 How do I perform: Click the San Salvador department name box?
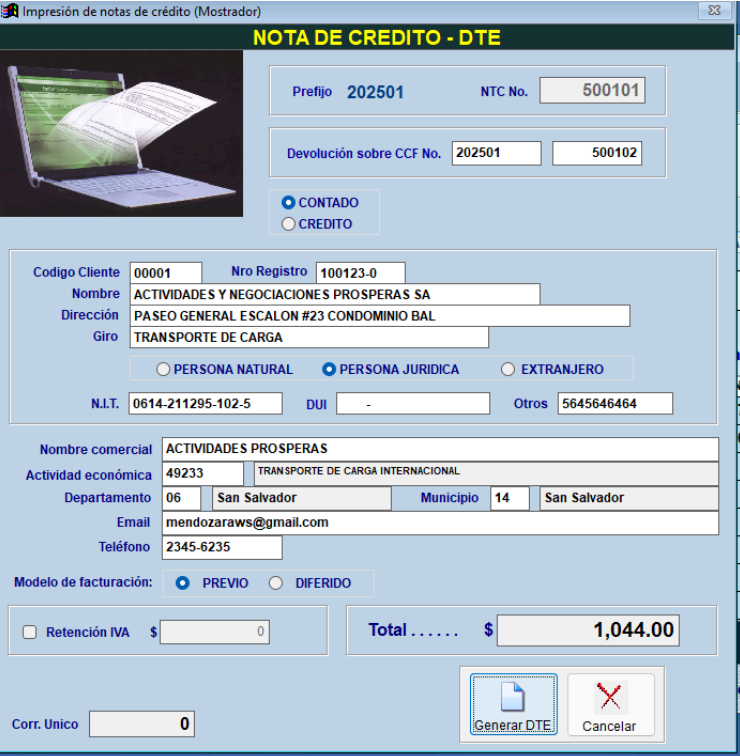point(302,498)
